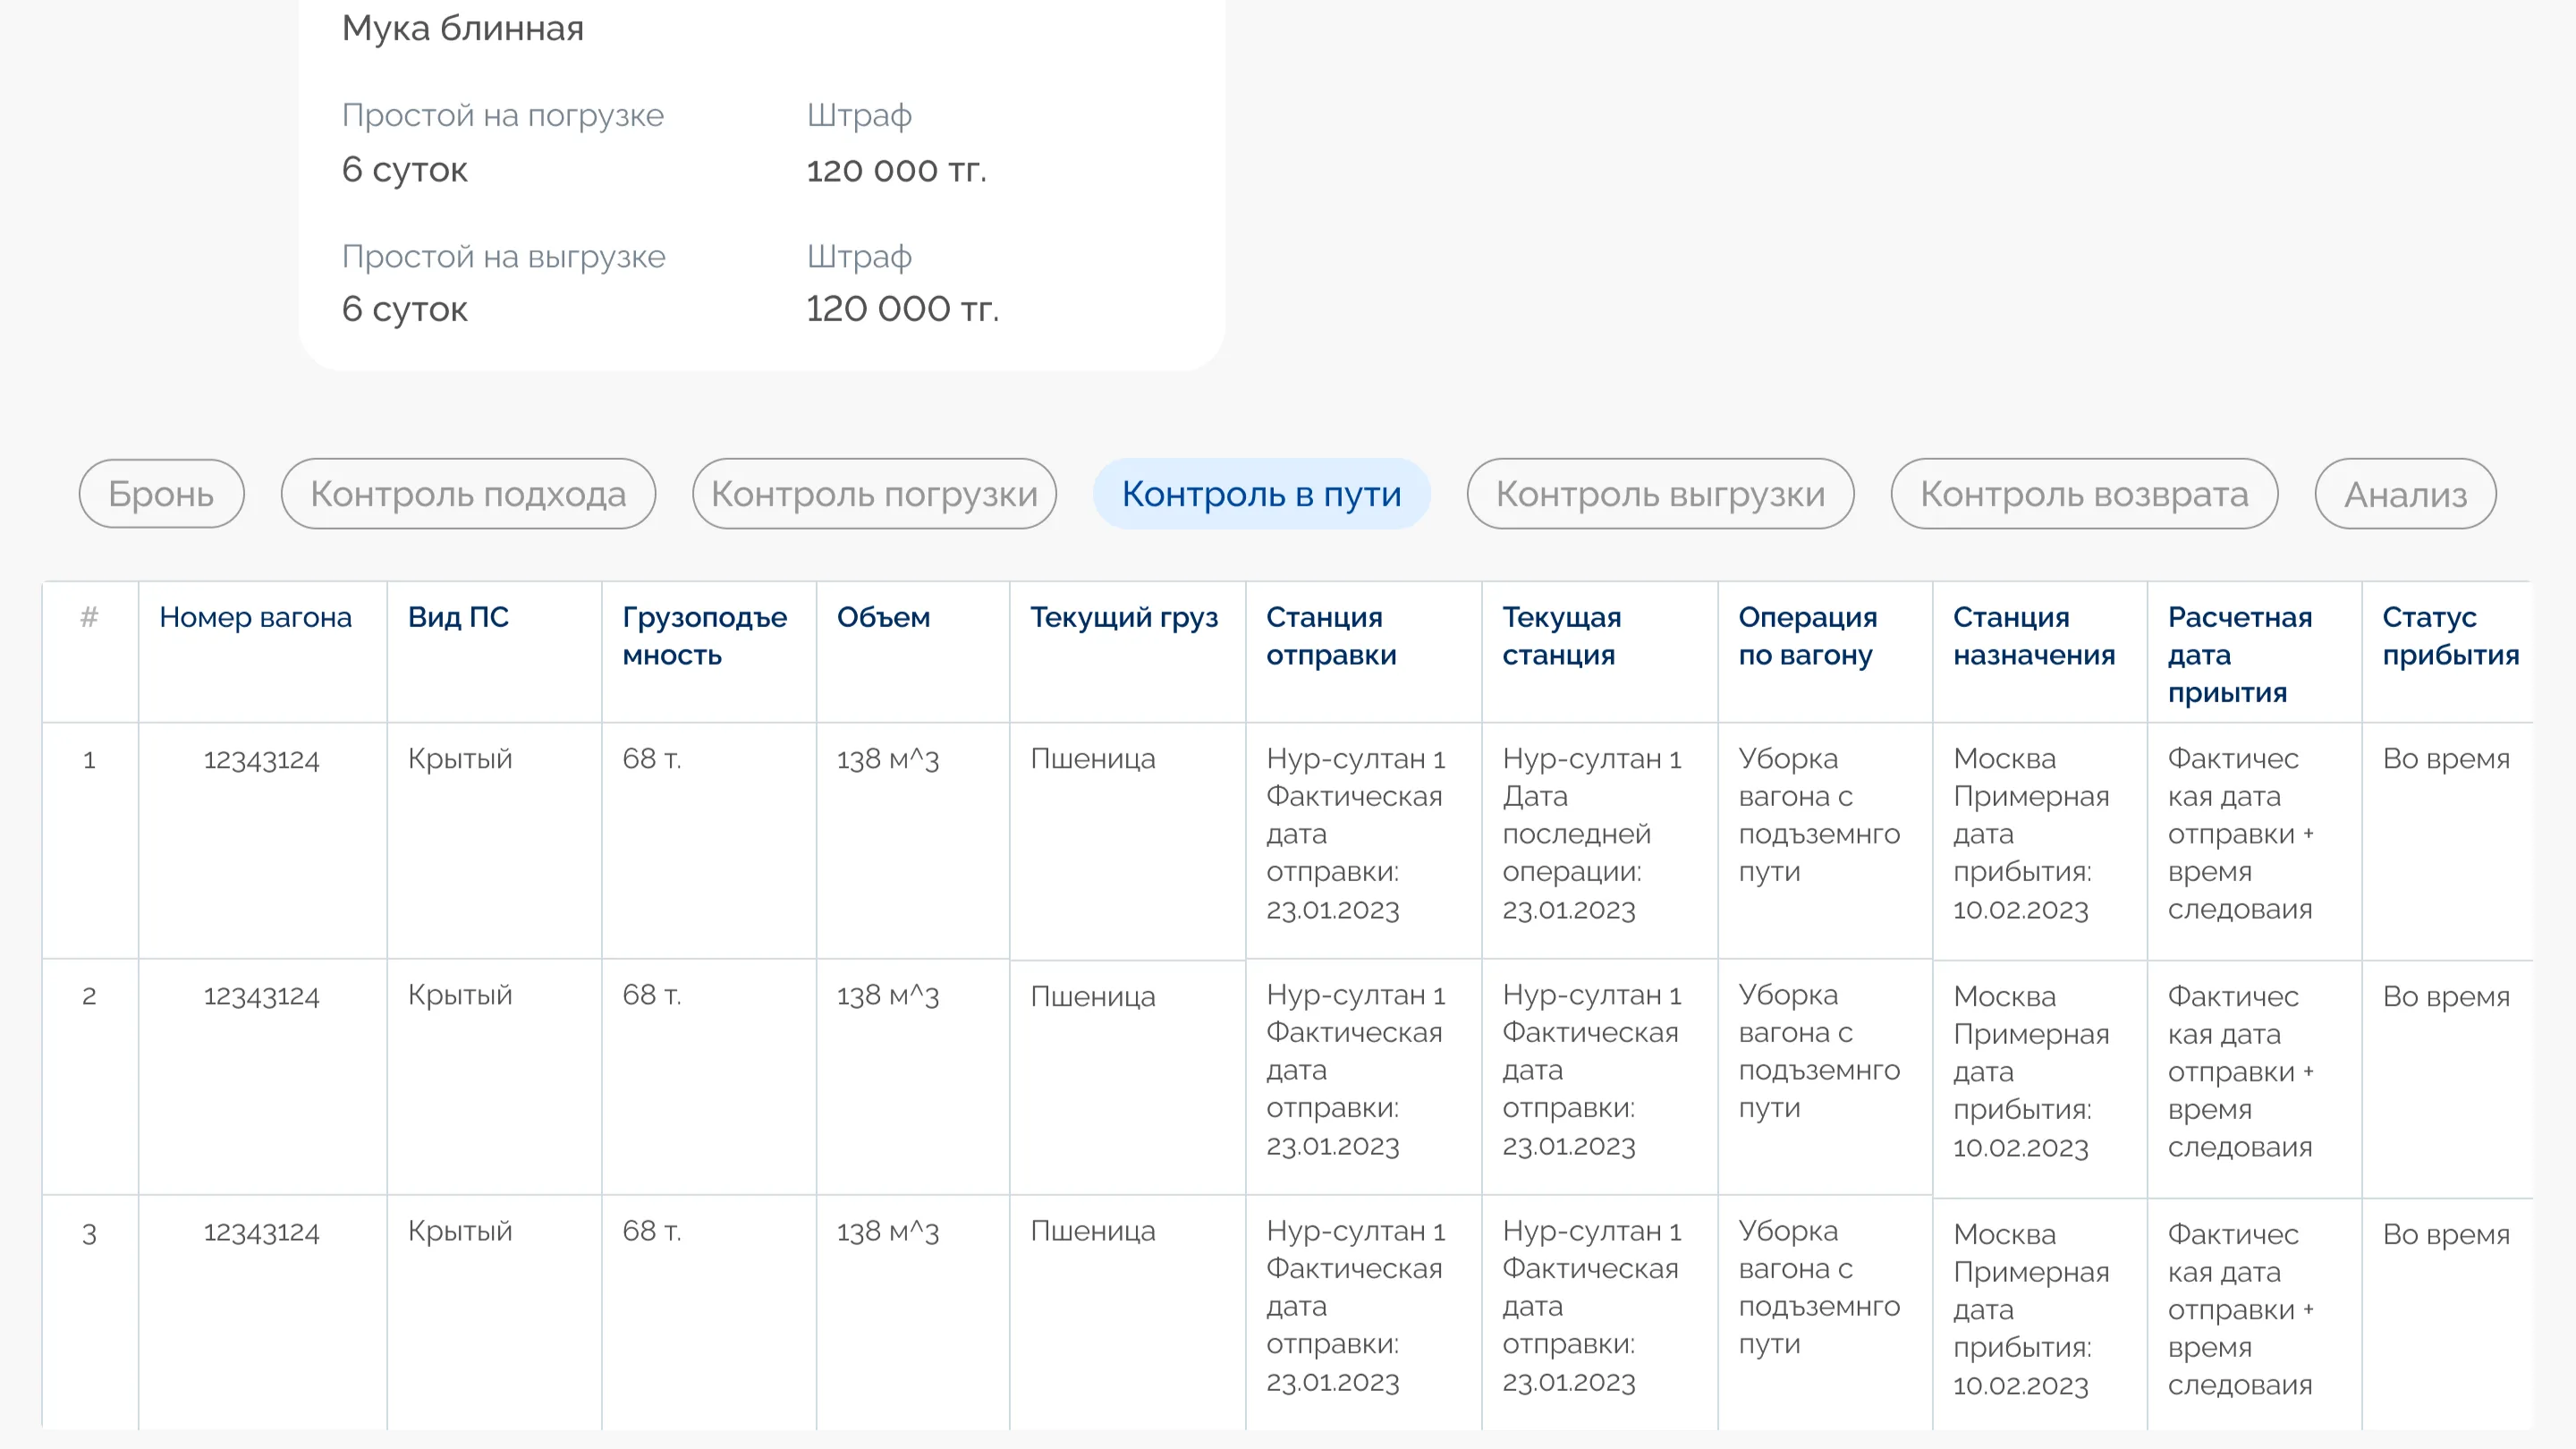The width and height of the screenshot is (2576, 1449).
Task: Click the Вид ПС column header
Action: (458, 618)
